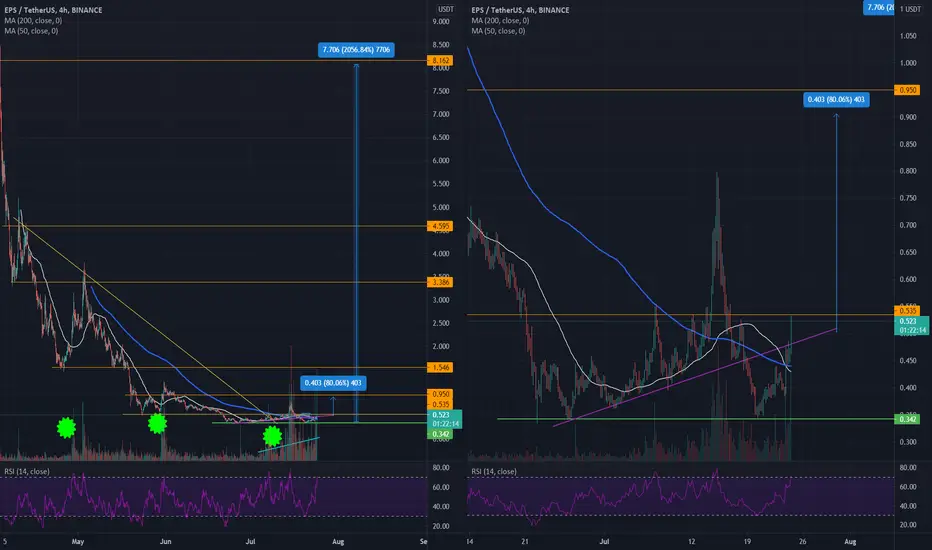Click the Jul label on right time axis

click(x=604, y=542)
